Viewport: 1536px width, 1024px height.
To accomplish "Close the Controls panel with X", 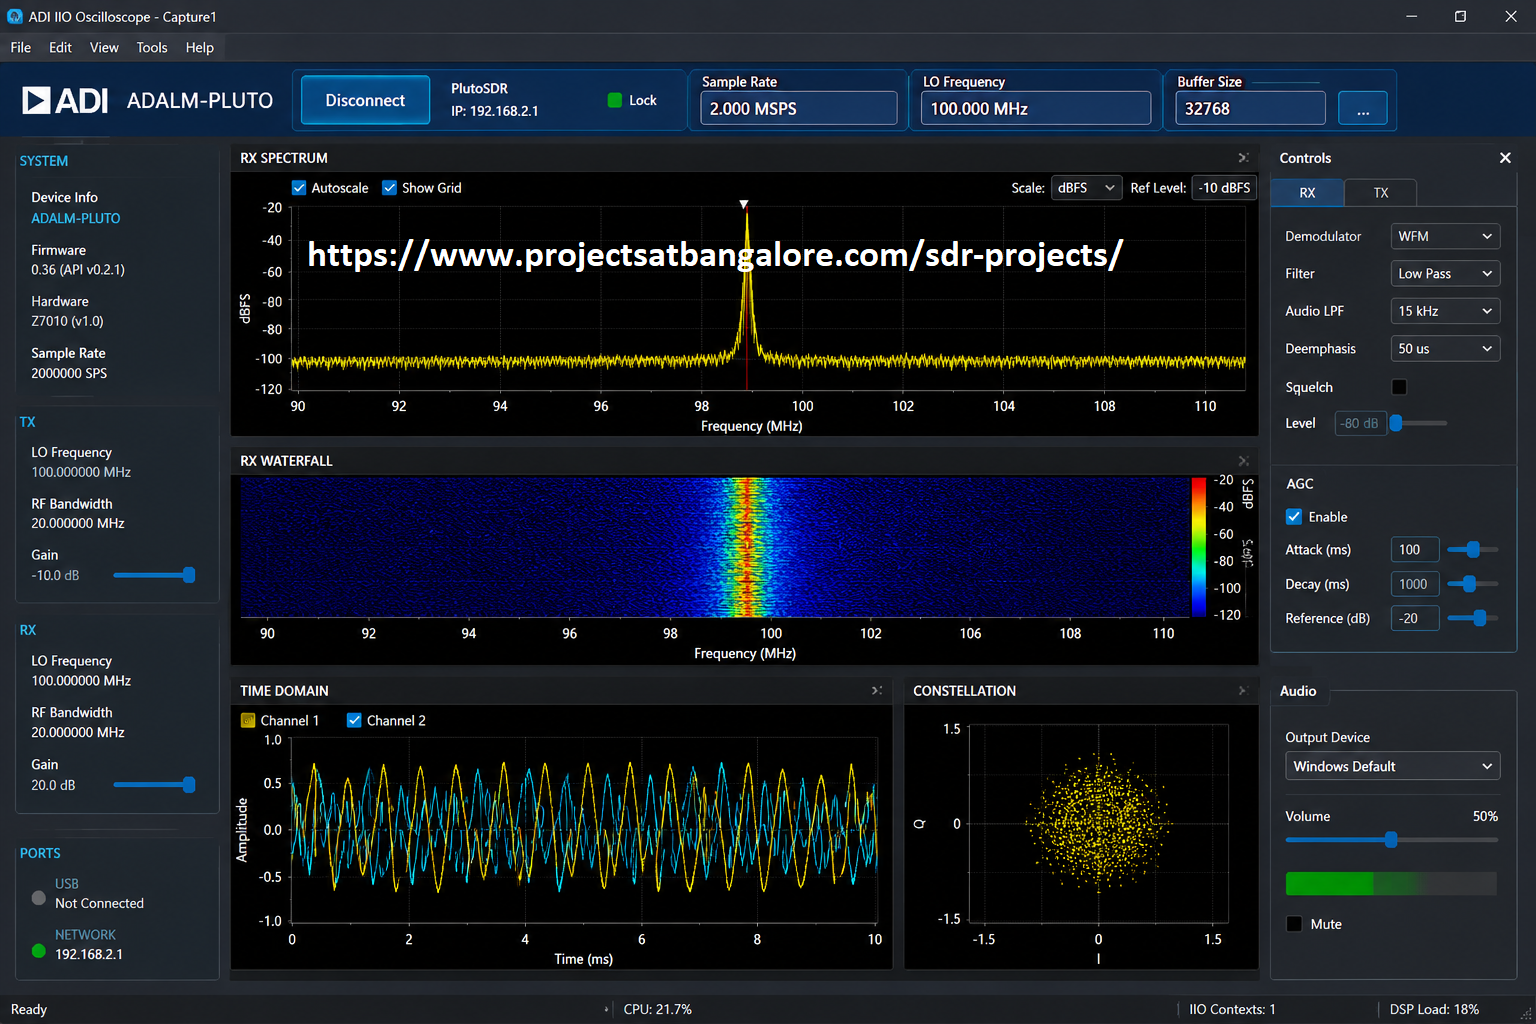I will click(1505, 158).
